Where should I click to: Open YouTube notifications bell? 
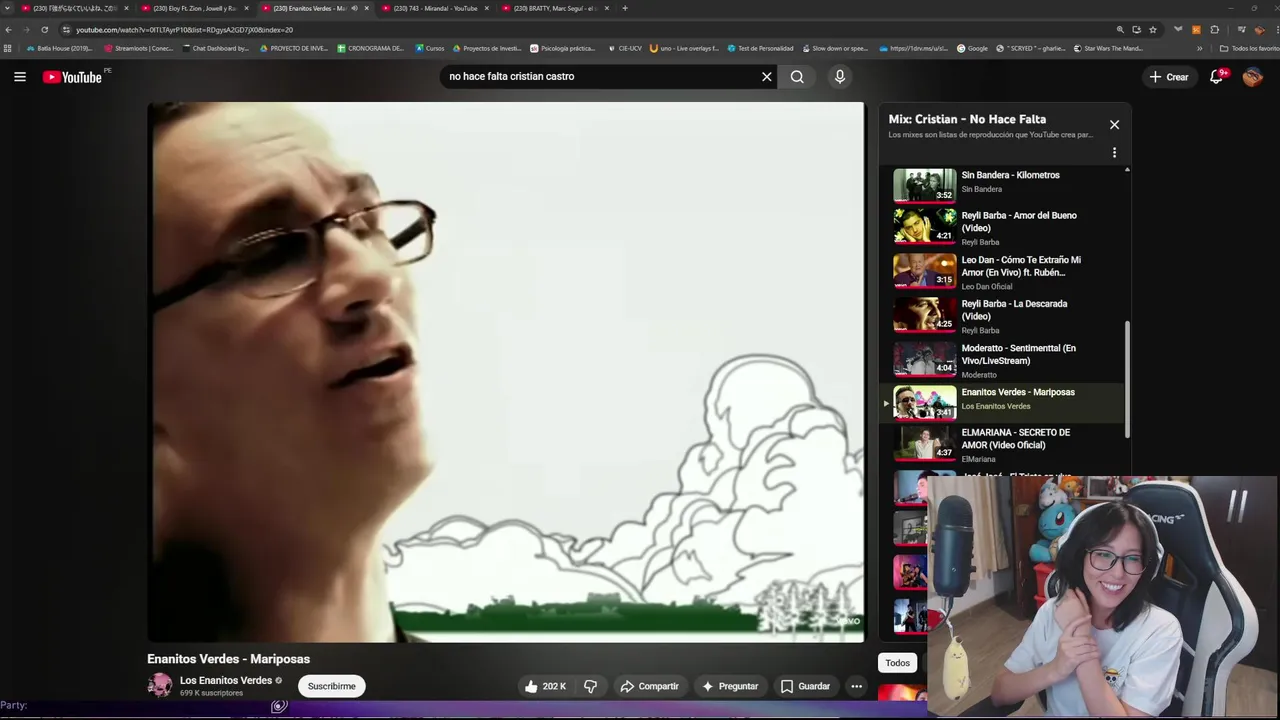[x=1217, y=76]
